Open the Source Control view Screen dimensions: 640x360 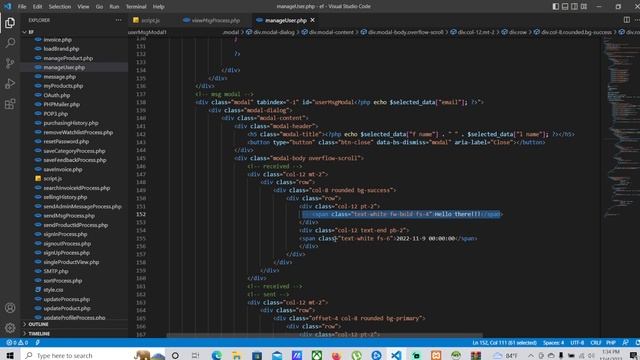tap(10, 63)
